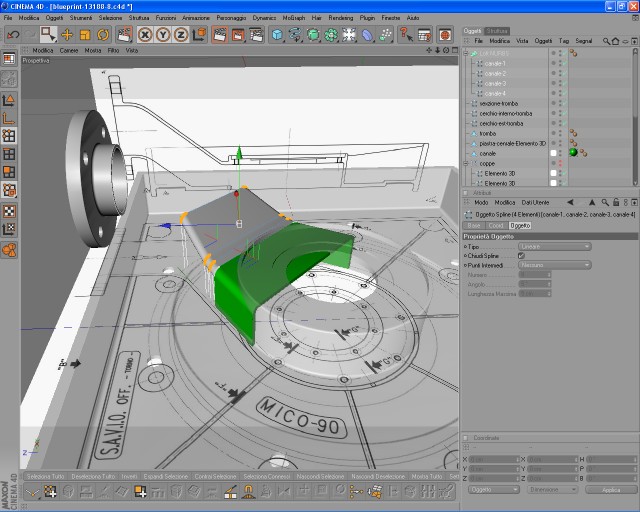
Task: Open the MoGraph menu
Action: [294, 18]
